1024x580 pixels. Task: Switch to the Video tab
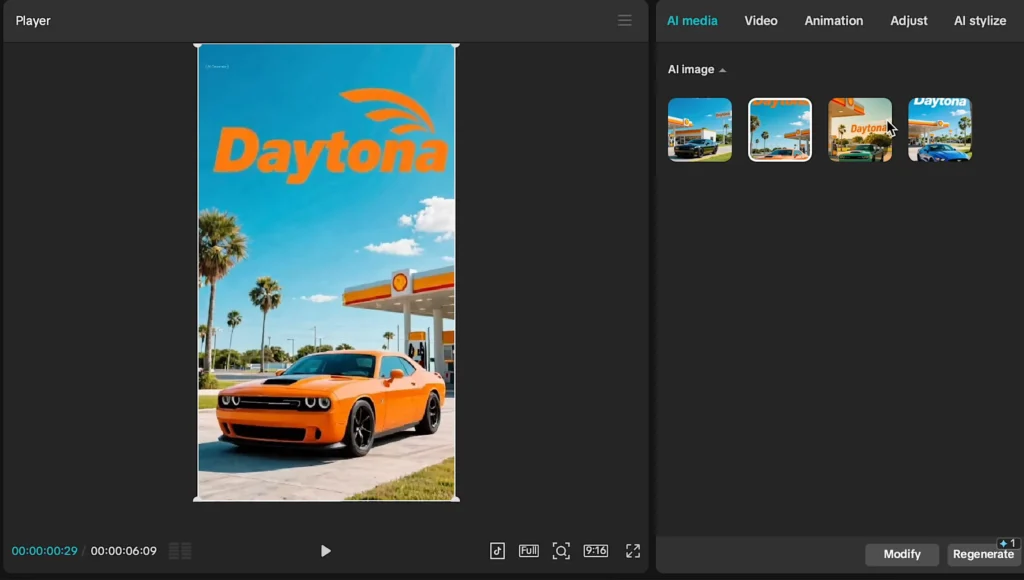coord(761,21)
